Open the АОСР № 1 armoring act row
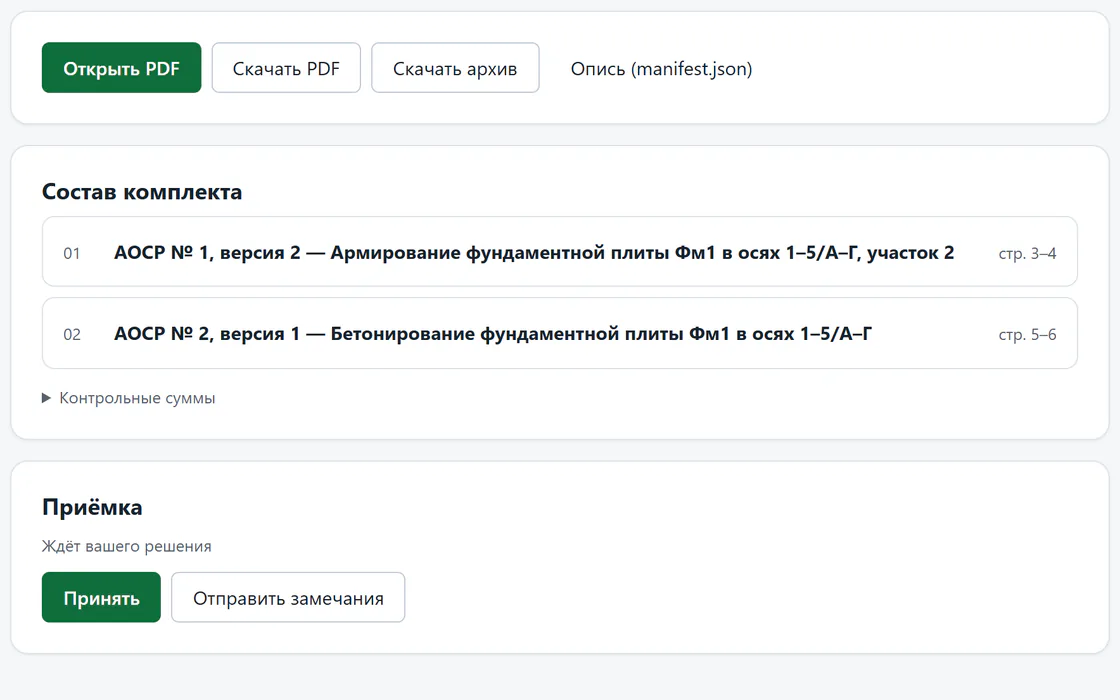Screen dimensions: 1120x700 559,252
